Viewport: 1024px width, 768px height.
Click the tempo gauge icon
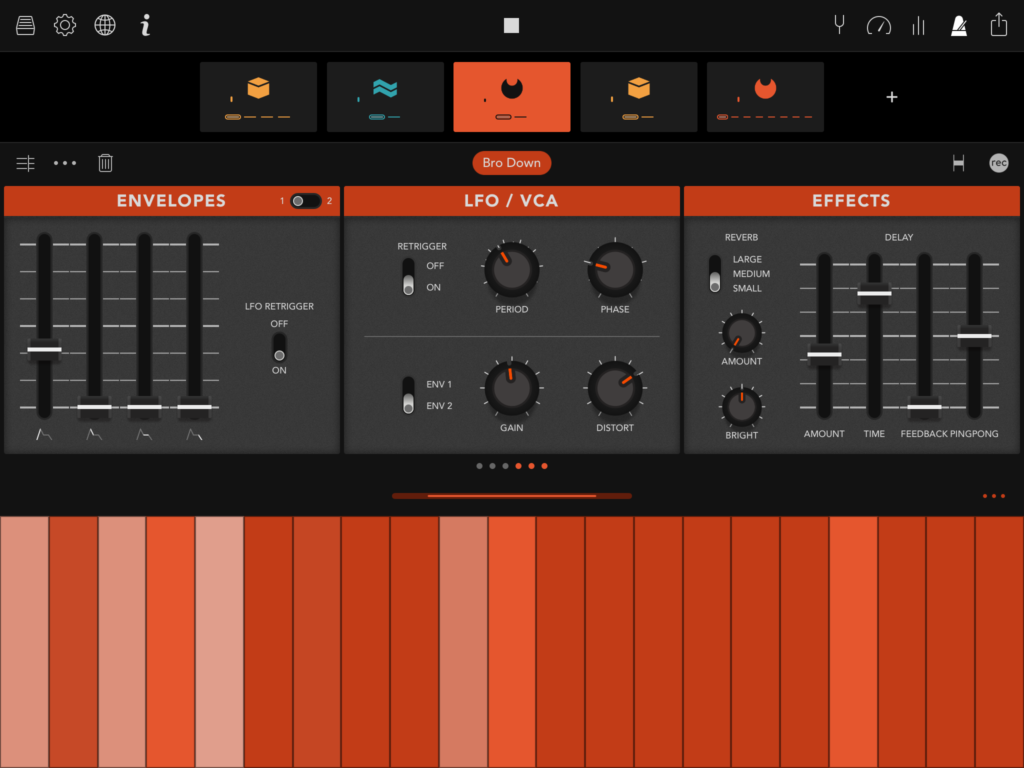[878, 26]
